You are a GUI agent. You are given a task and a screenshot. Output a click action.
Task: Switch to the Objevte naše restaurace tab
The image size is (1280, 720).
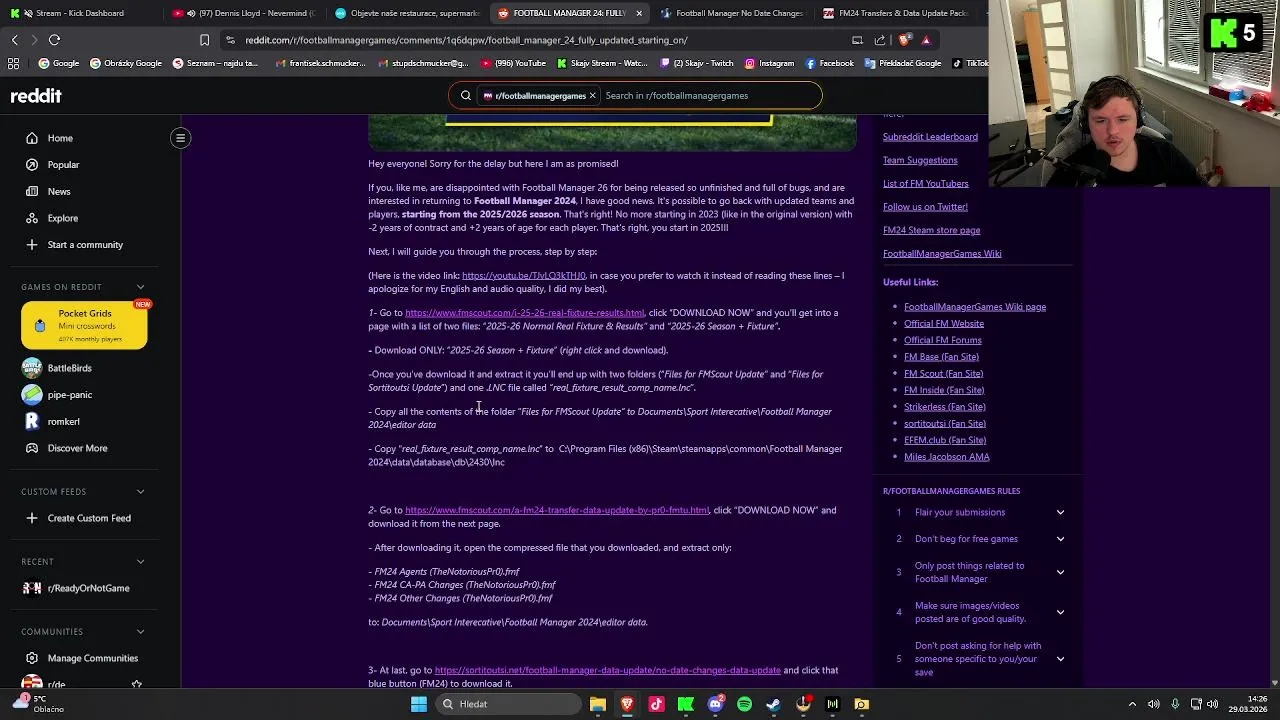408,13
